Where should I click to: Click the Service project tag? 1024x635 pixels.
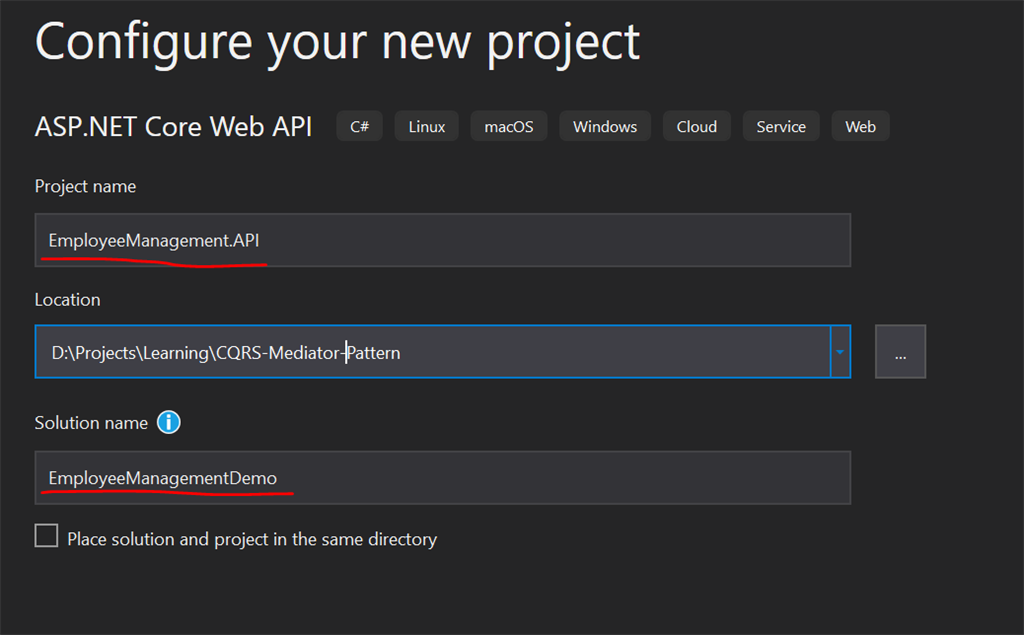tap(781, 126)
